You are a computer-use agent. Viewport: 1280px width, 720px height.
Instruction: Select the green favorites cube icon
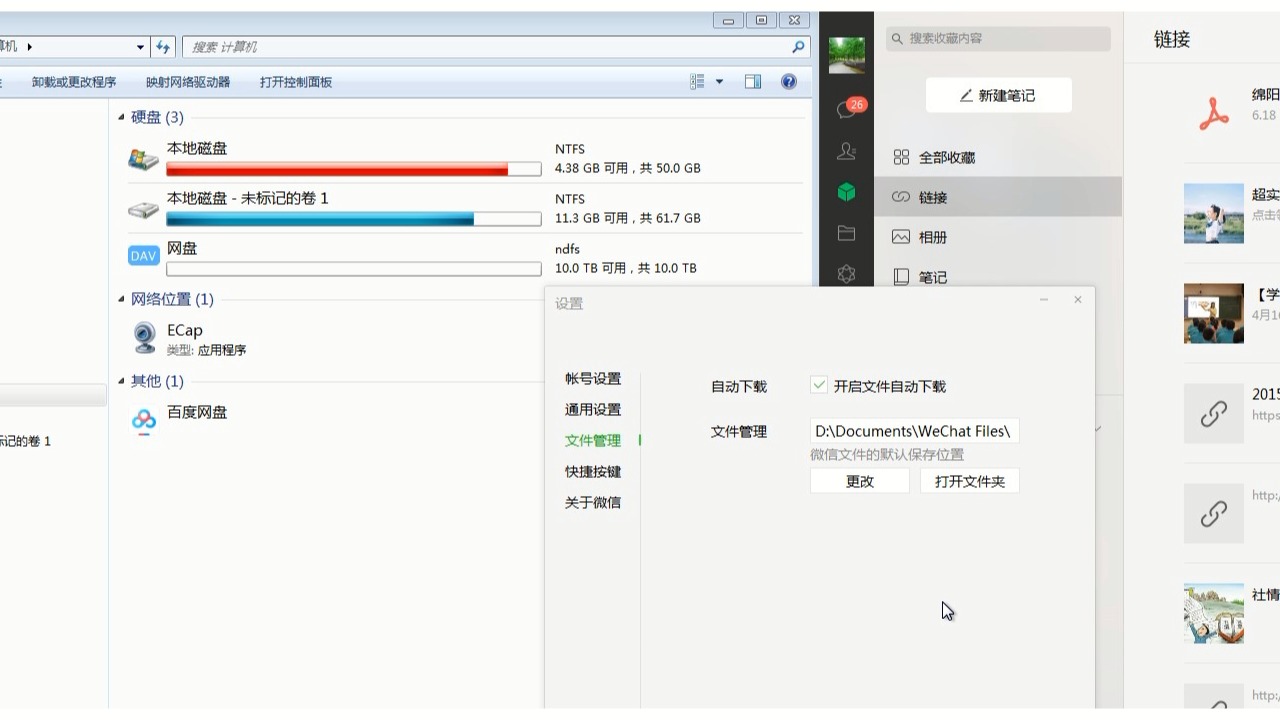(x=846, y=191)
